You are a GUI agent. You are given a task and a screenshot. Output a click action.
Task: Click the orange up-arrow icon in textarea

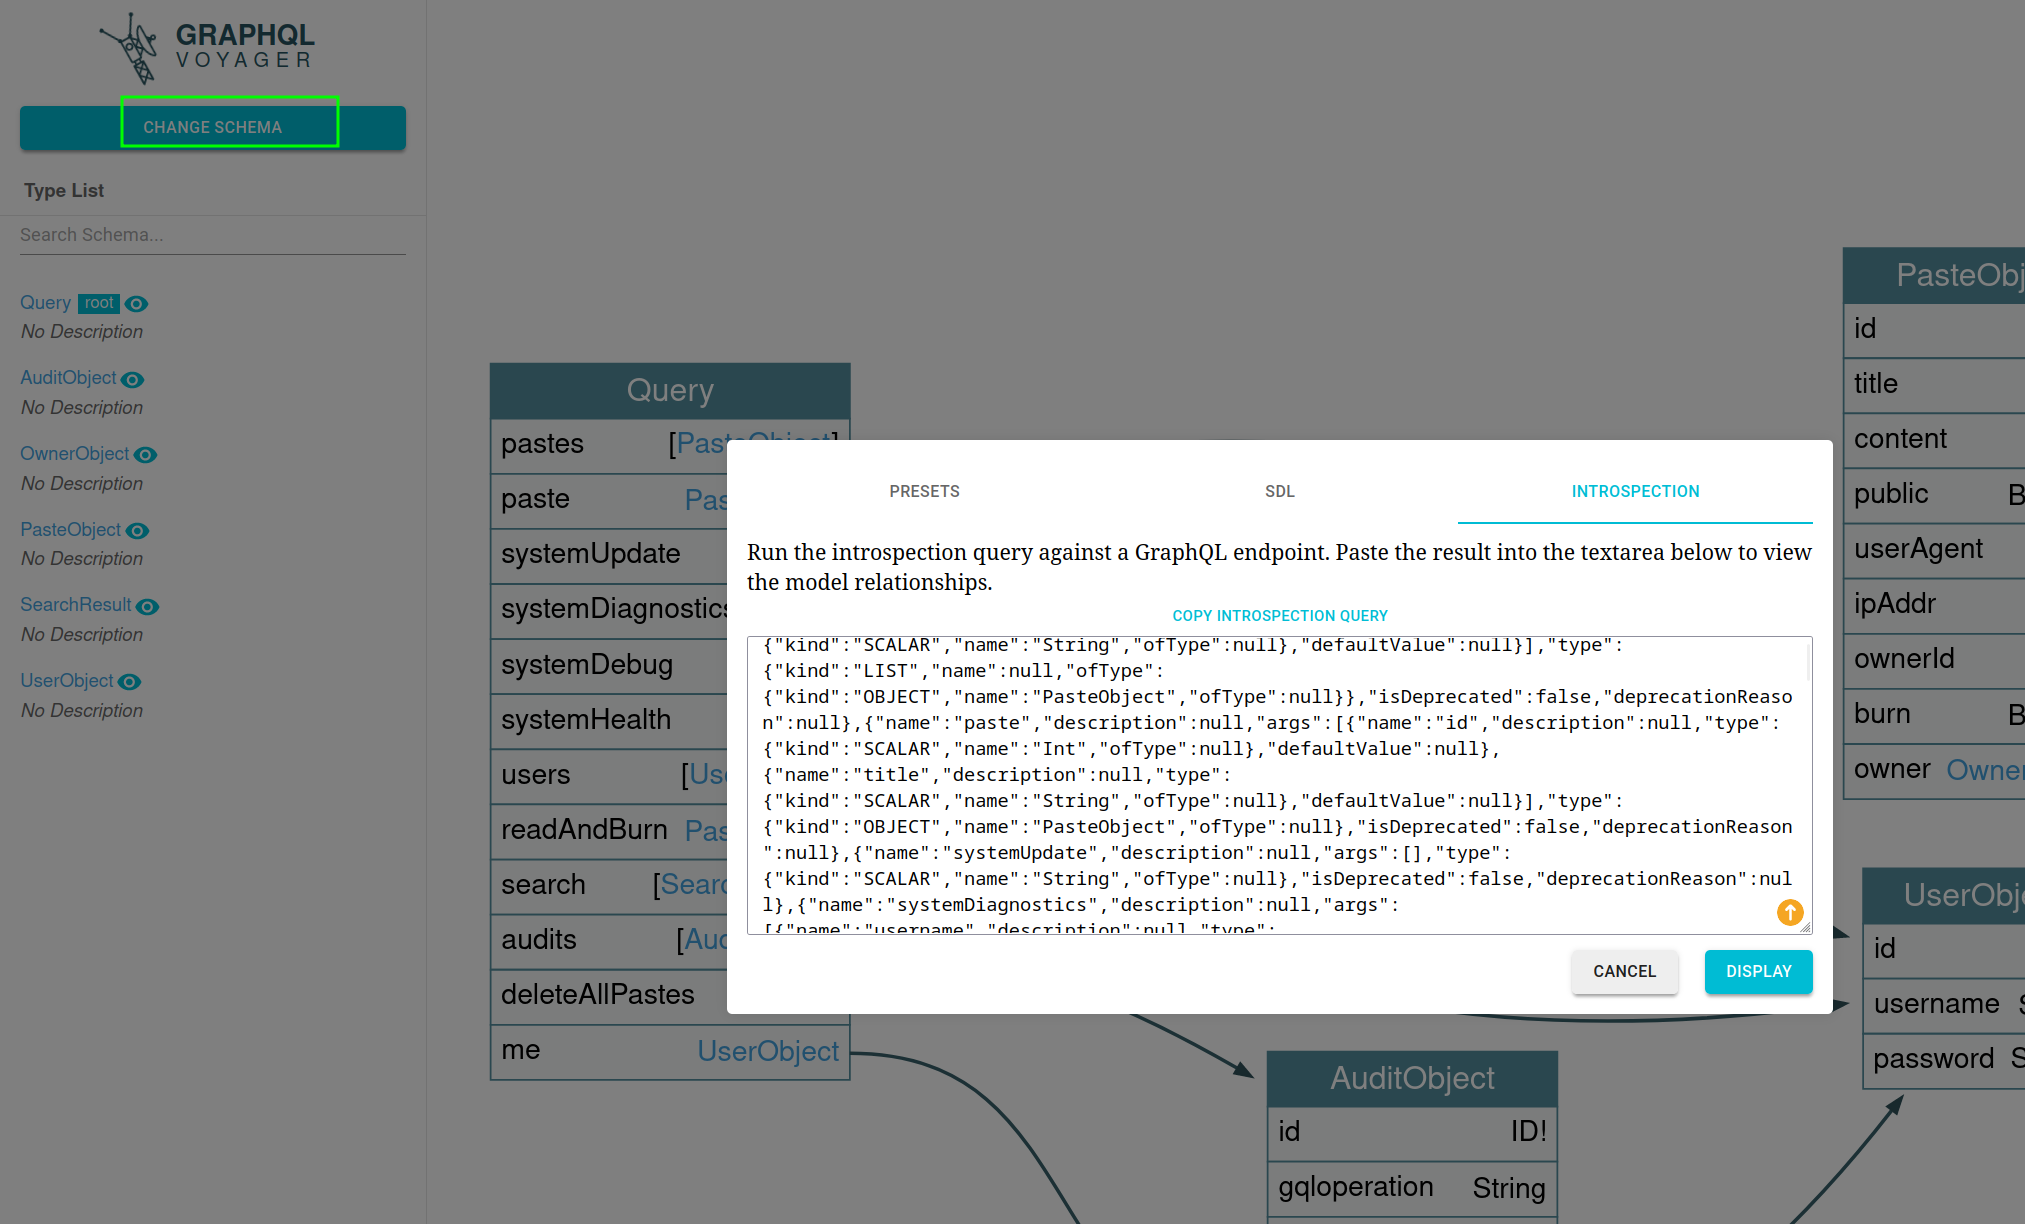tap(1789, 912)
